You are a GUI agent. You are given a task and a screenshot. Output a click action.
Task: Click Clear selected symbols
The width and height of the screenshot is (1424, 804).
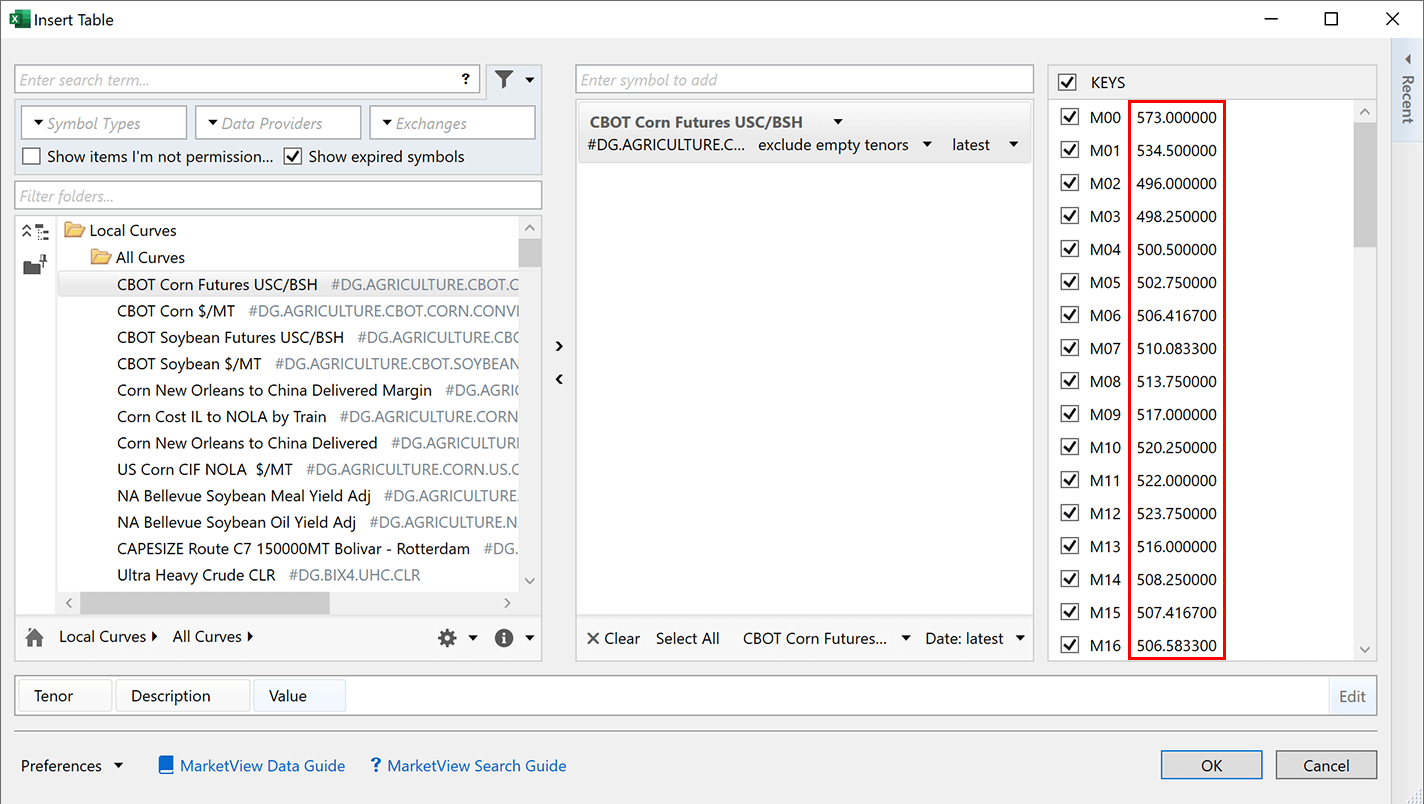tap(613, 638)
